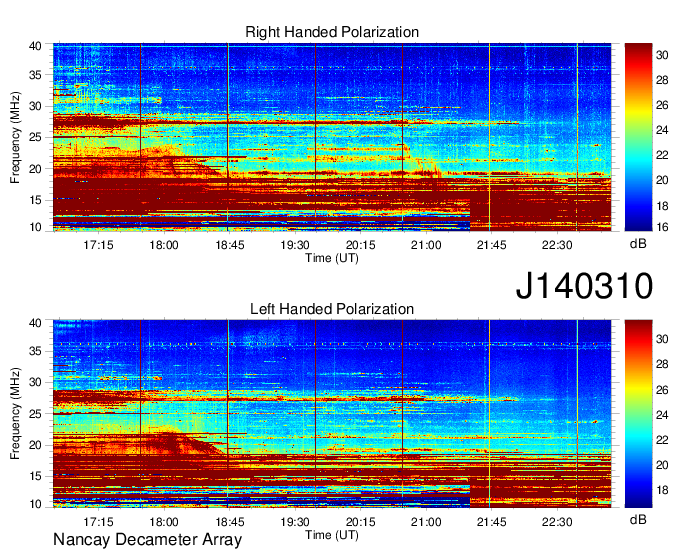Click 20:15 tick on right-handed plot
Screen dimensions: 680x552
tap(361, 245)
